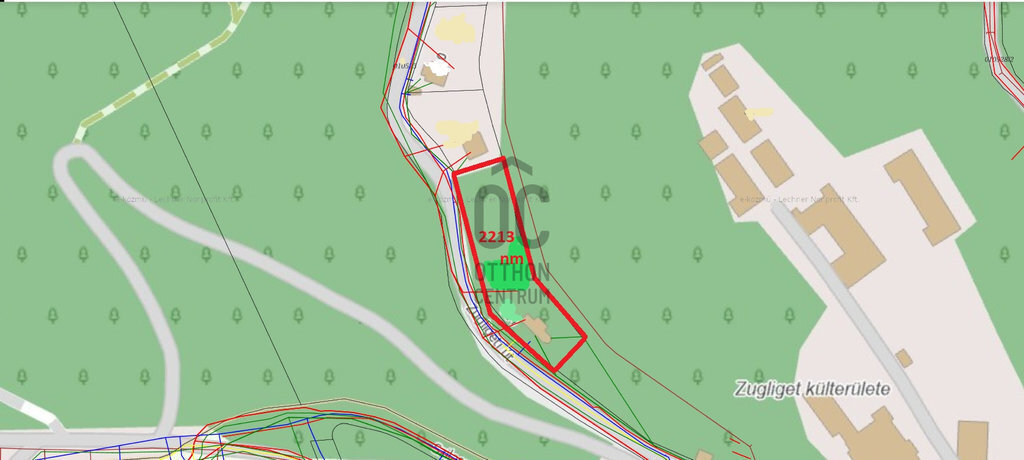The width and height of the screenshot is (1024, 460).
Task: Click the red "nm" unit label
Action: coord(513,259)
